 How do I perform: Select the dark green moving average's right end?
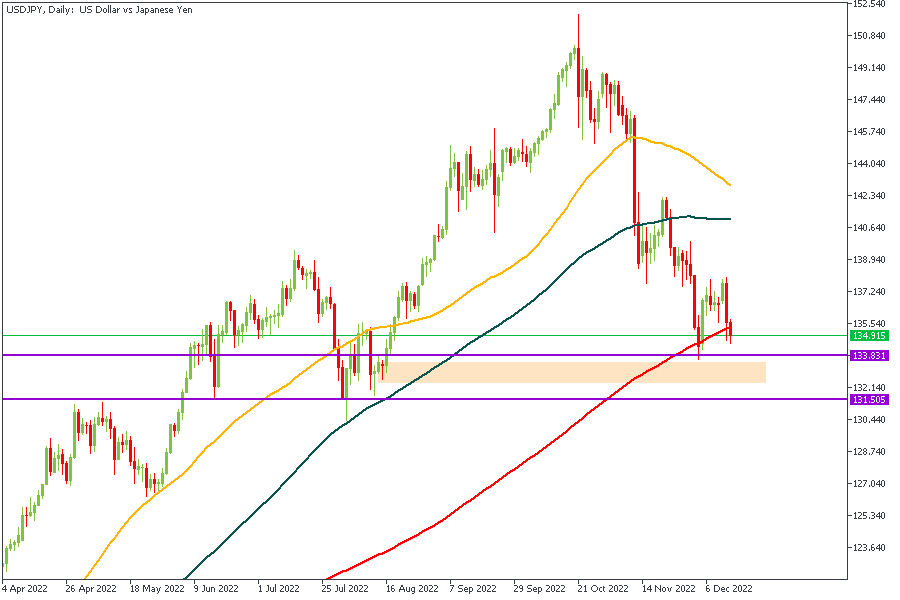[x=729, y=219]
